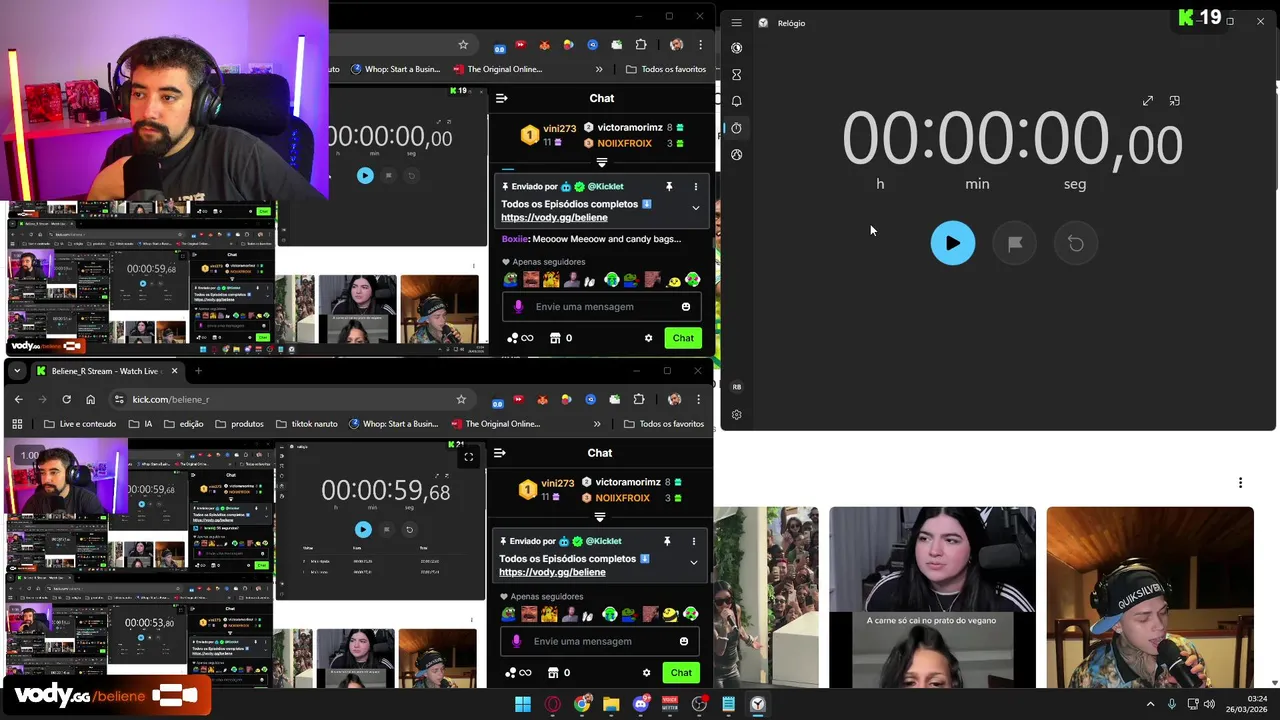Select the Beliene_R Stream tab
This screenshot has width=1280, height=720.
[107, 371]
